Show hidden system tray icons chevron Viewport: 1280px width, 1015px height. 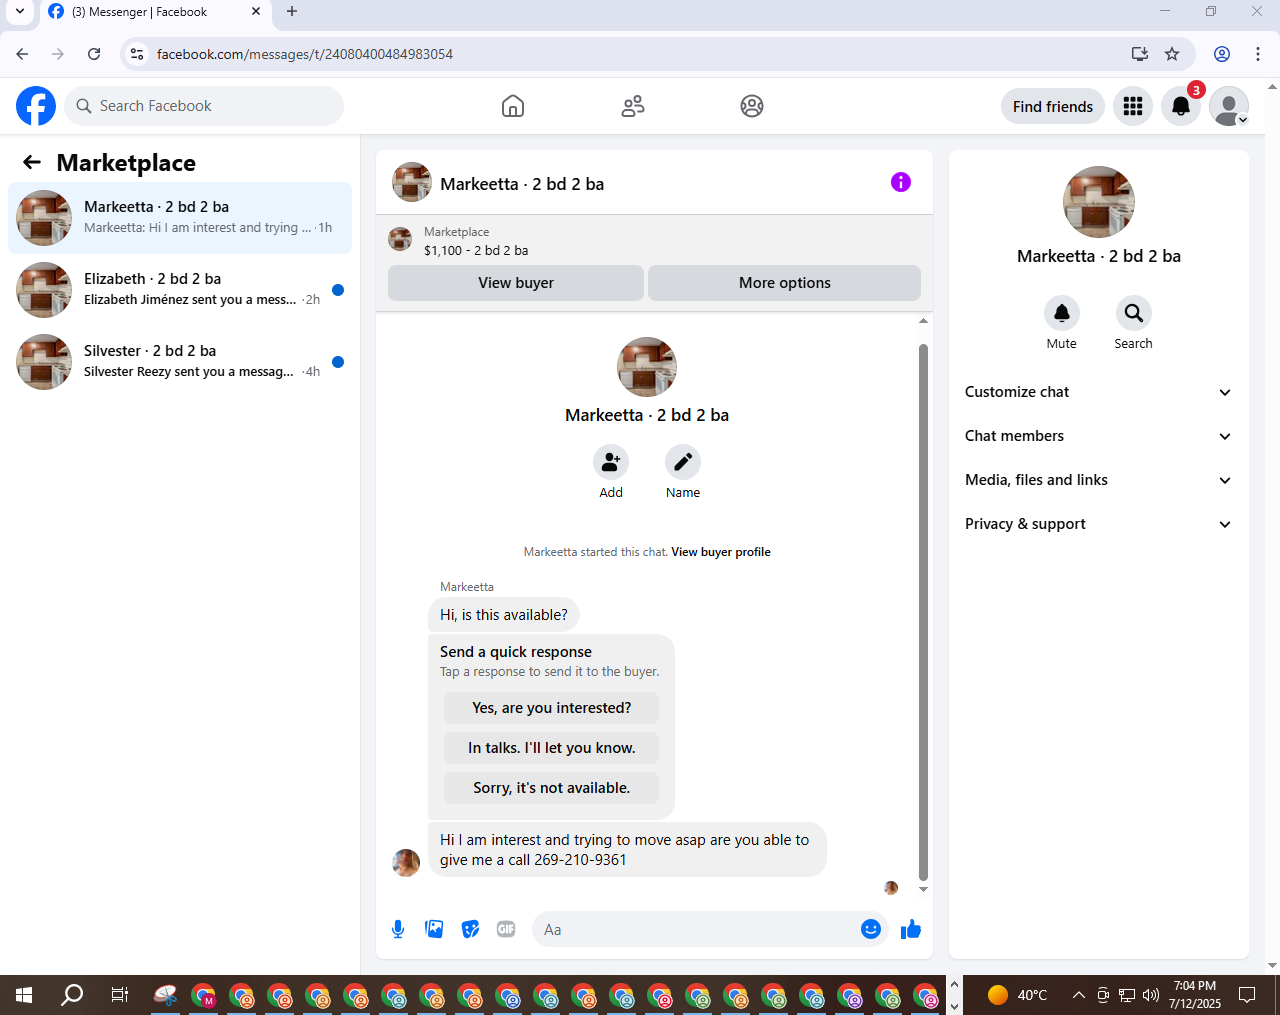1078,995
